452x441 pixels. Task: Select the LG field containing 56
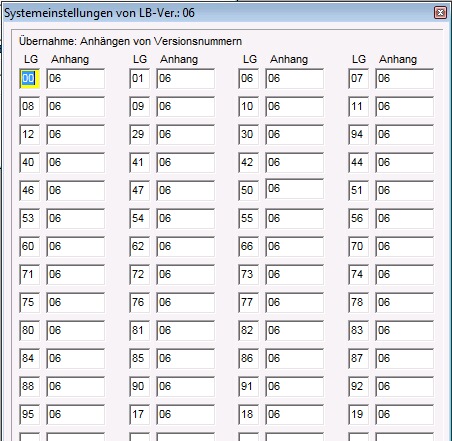click(x=358, y=219)
